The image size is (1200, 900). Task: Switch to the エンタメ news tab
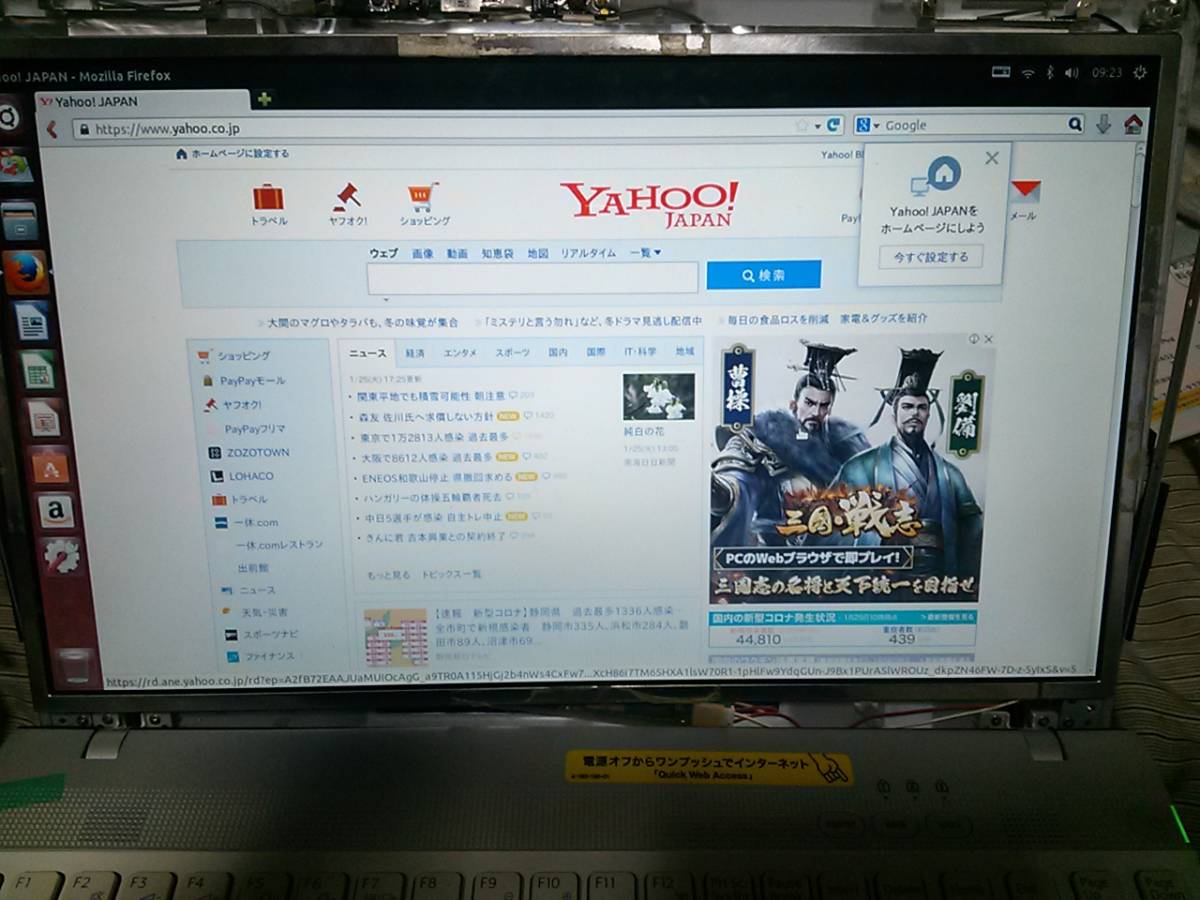[x=461, y=352]
